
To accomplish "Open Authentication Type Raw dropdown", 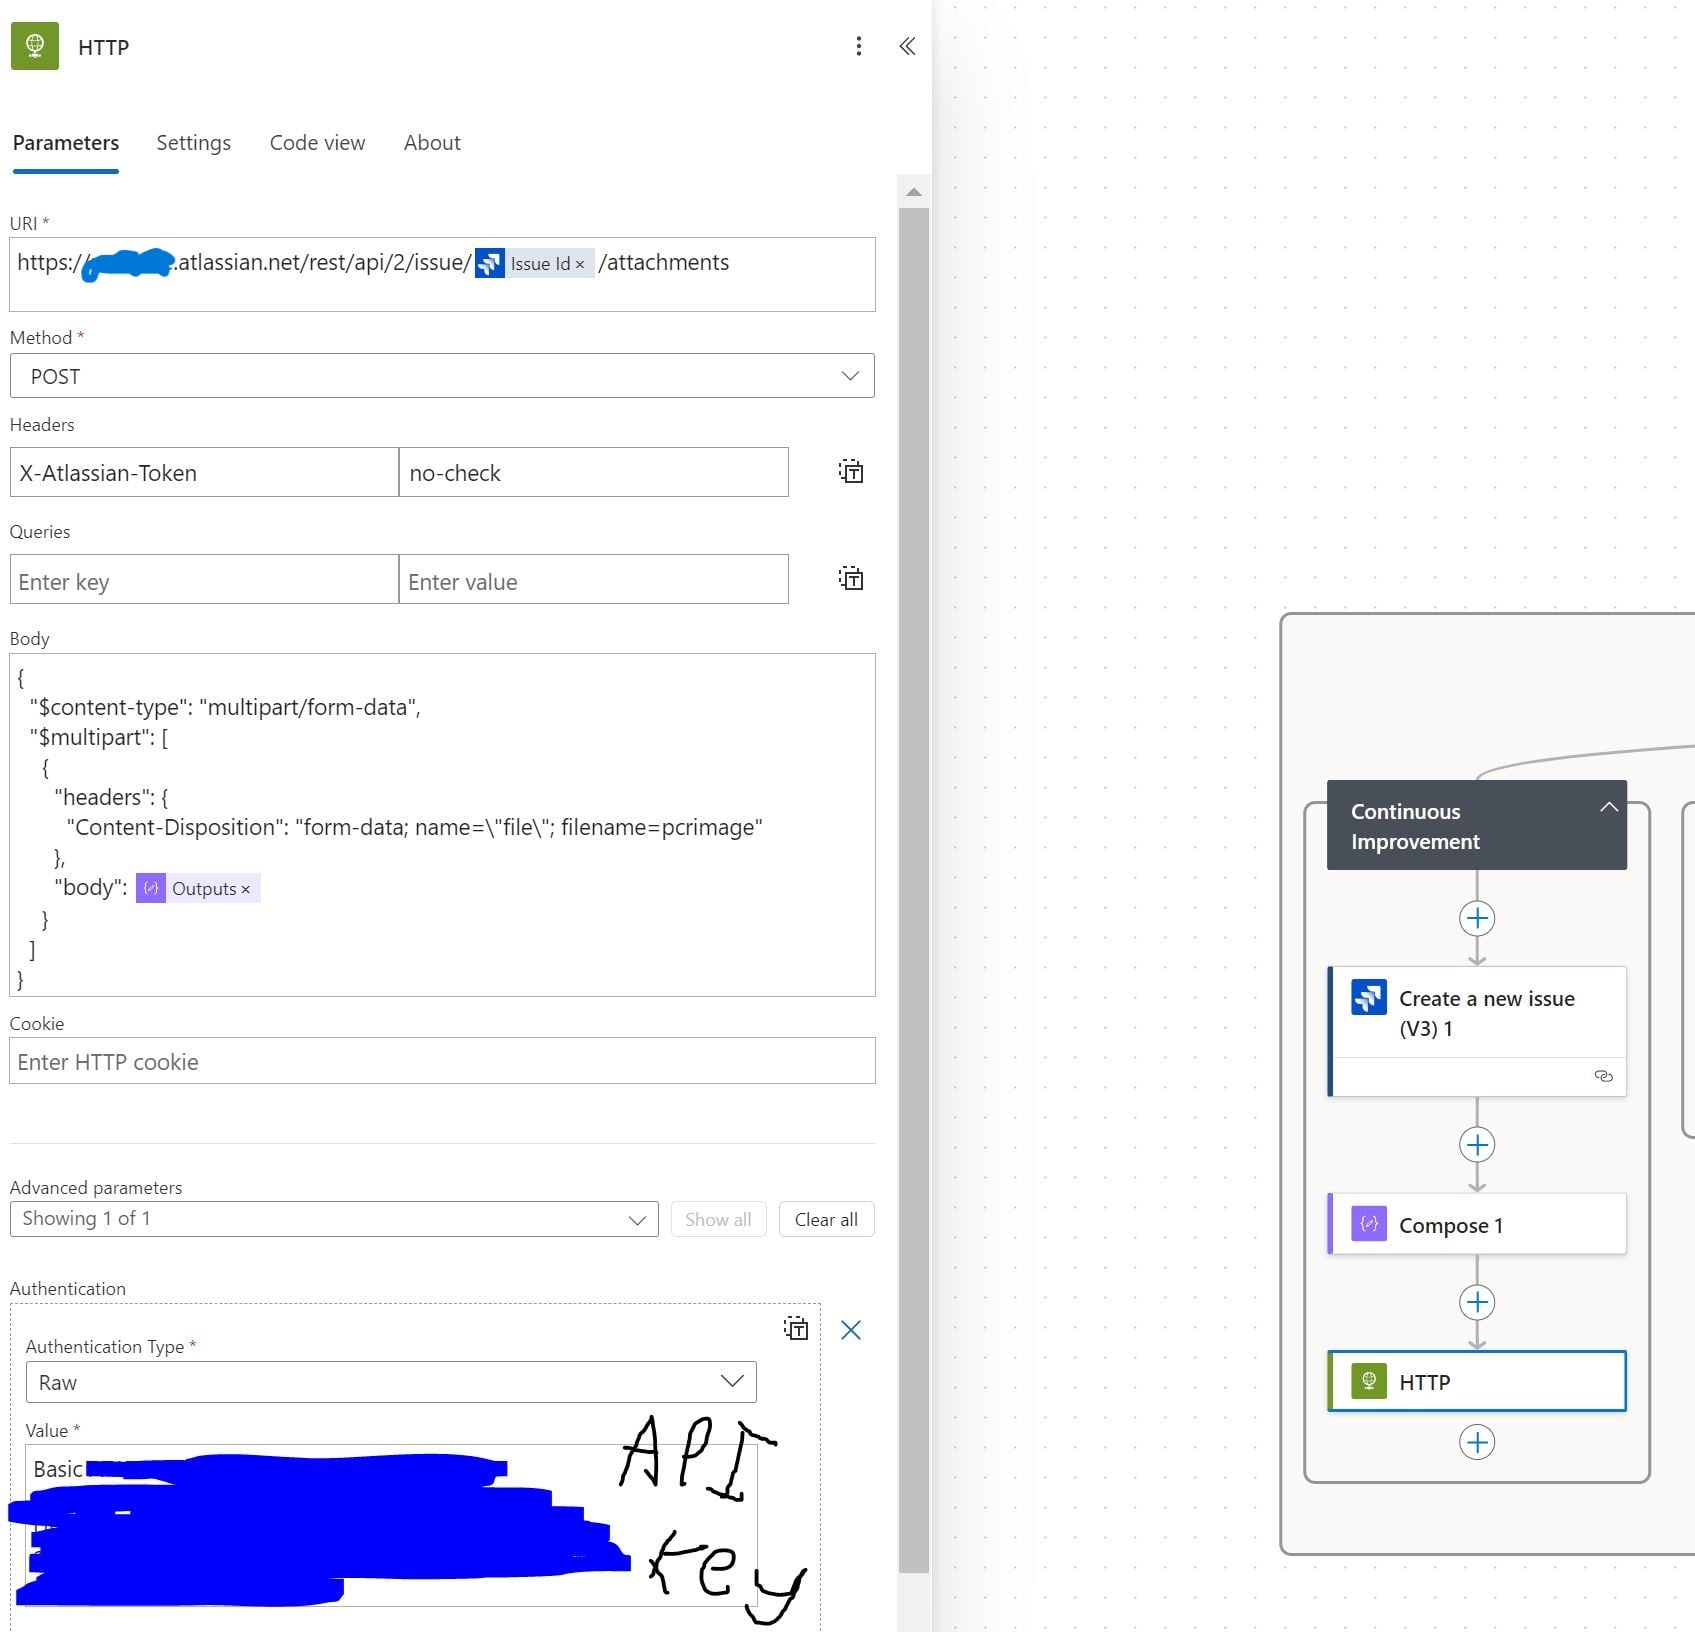I will (x=391, y=1382).
